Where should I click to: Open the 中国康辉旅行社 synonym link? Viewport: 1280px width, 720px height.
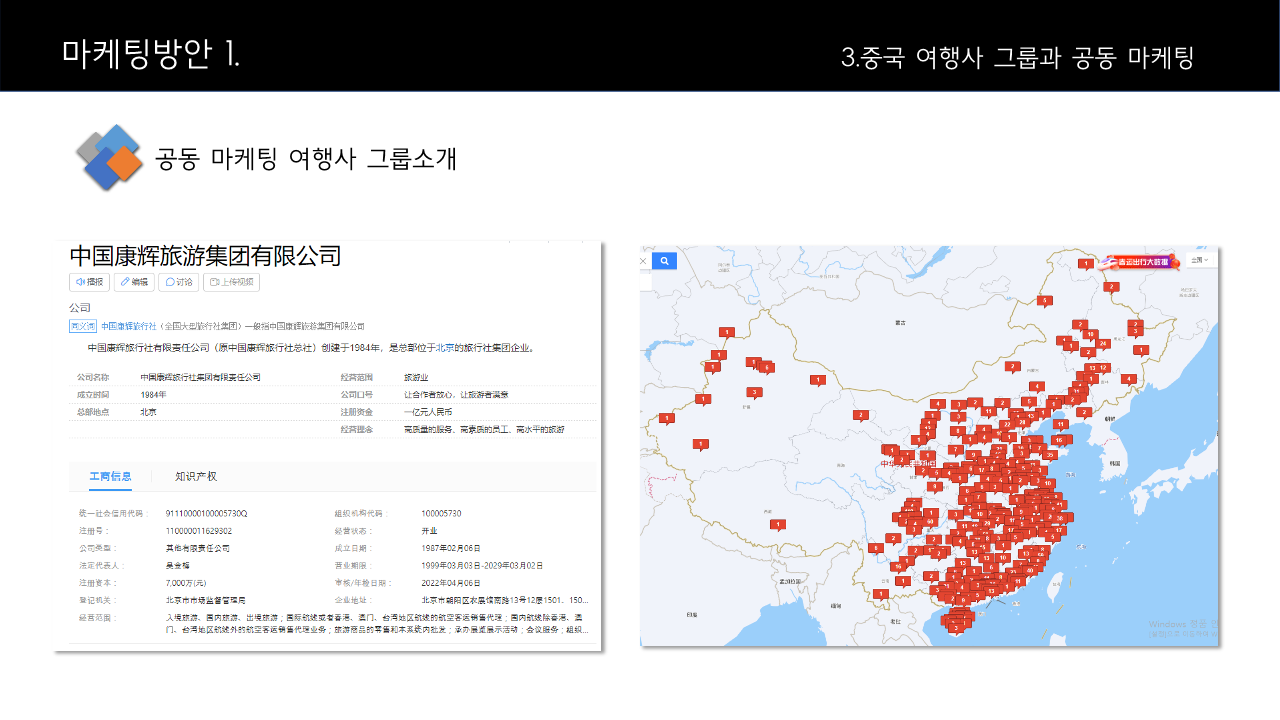coord(129,326)
